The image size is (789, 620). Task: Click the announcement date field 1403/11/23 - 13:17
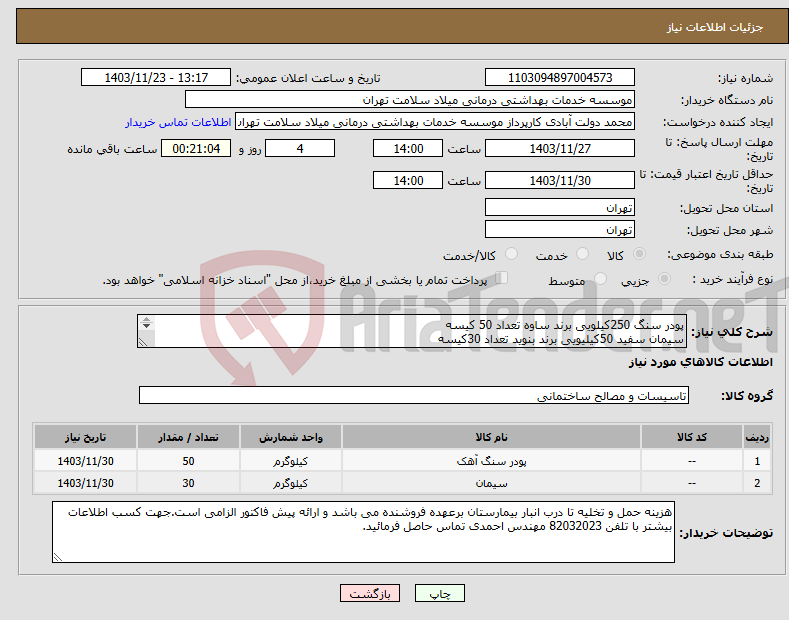pyautogui.click(x=156, y=78)
